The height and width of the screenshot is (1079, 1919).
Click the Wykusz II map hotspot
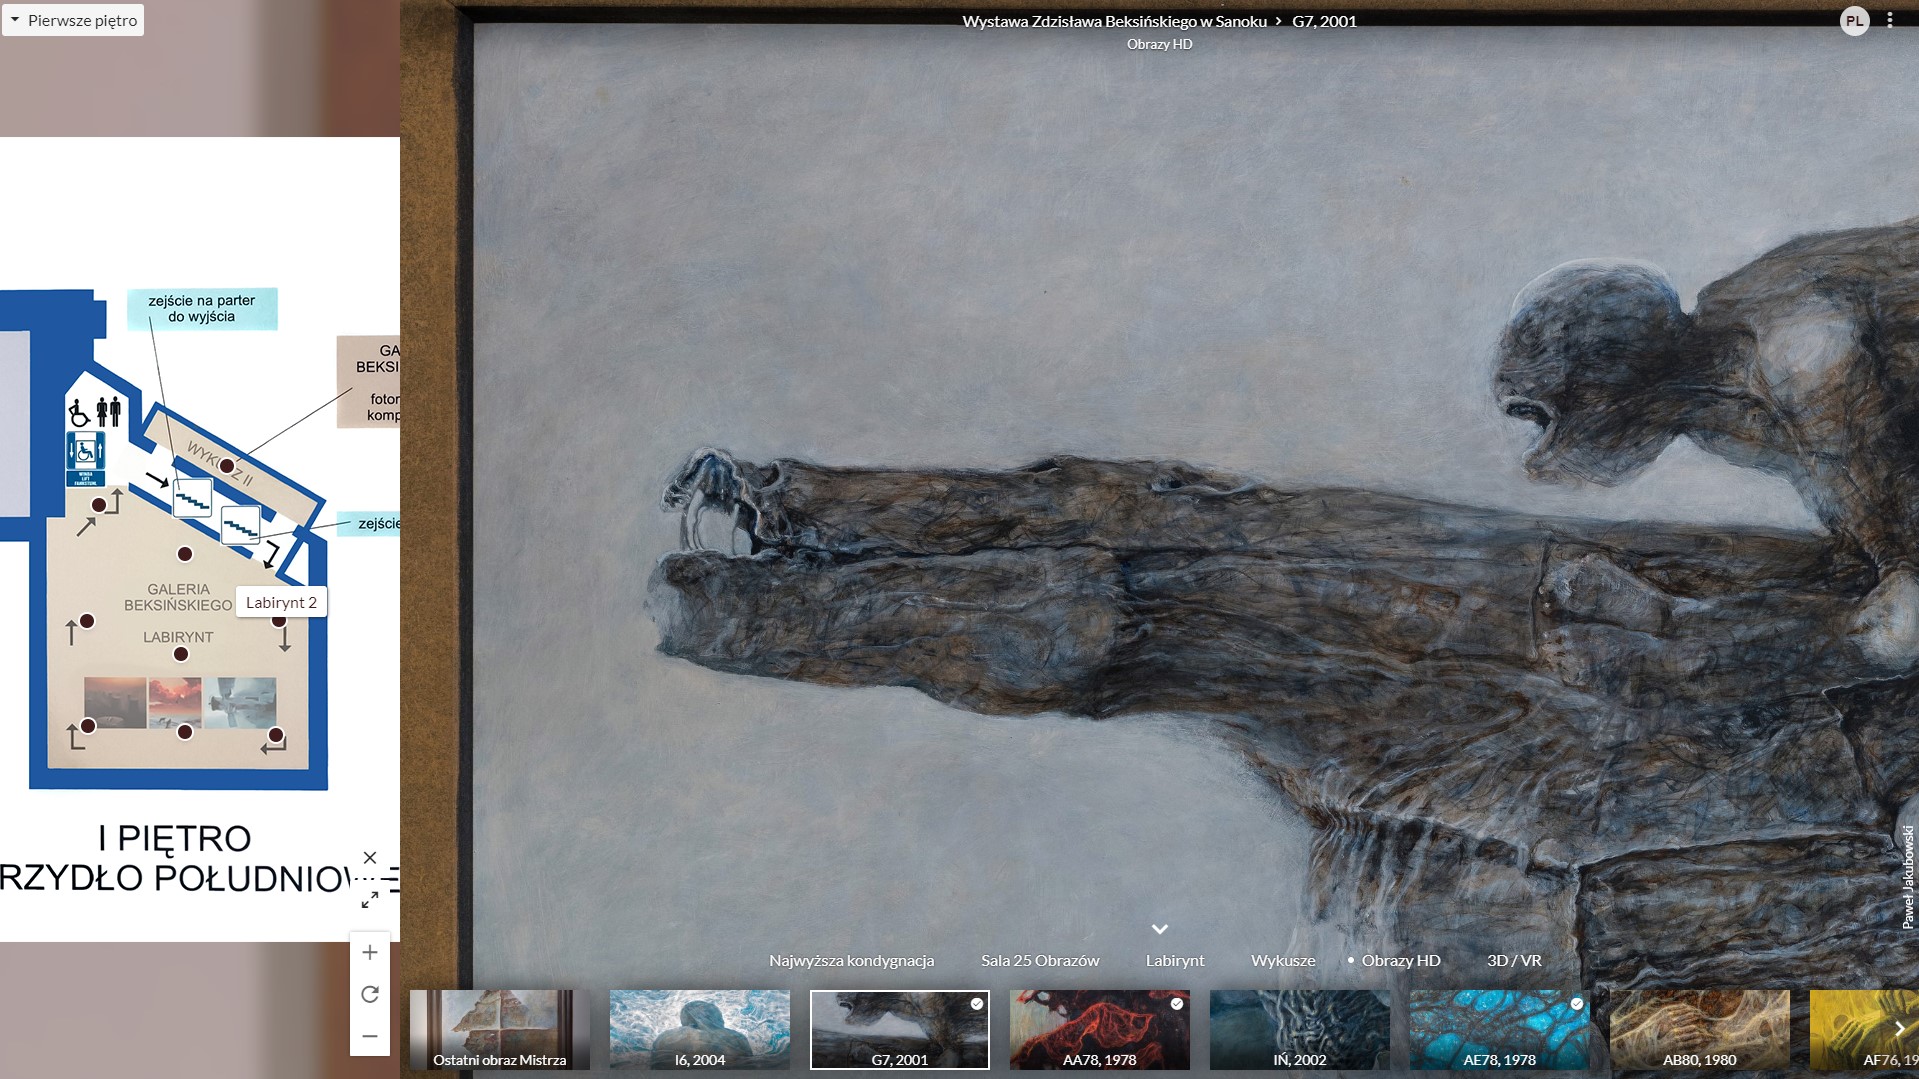point(227,466)
